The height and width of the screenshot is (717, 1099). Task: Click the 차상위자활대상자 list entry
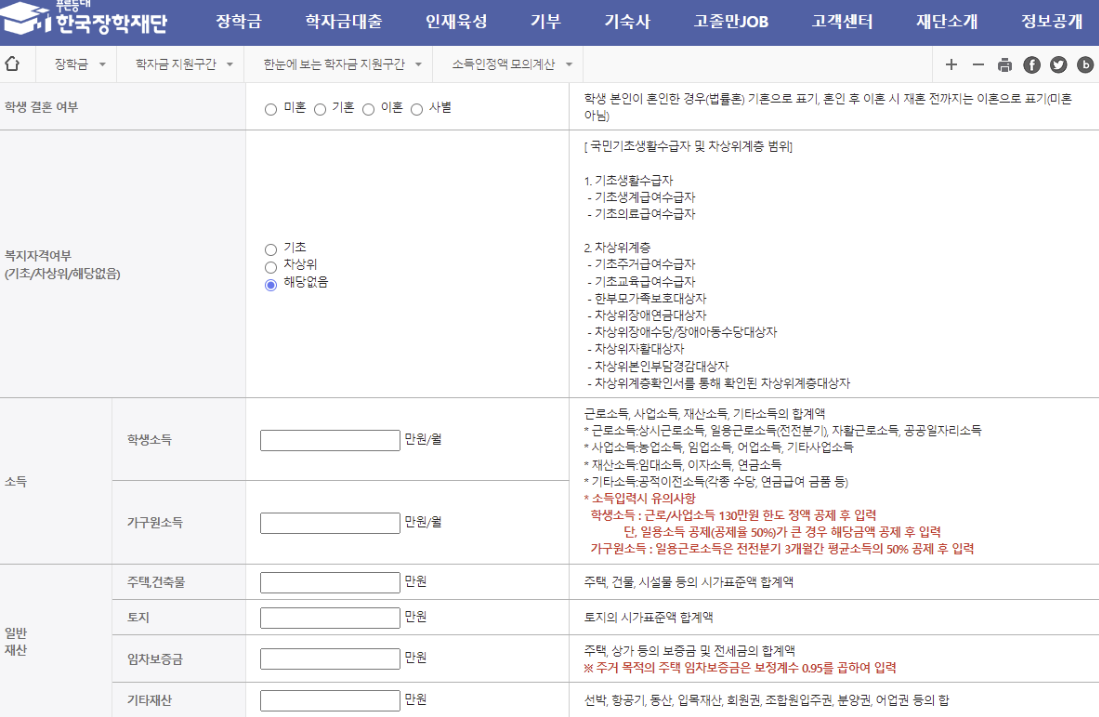tap(636, 348)
